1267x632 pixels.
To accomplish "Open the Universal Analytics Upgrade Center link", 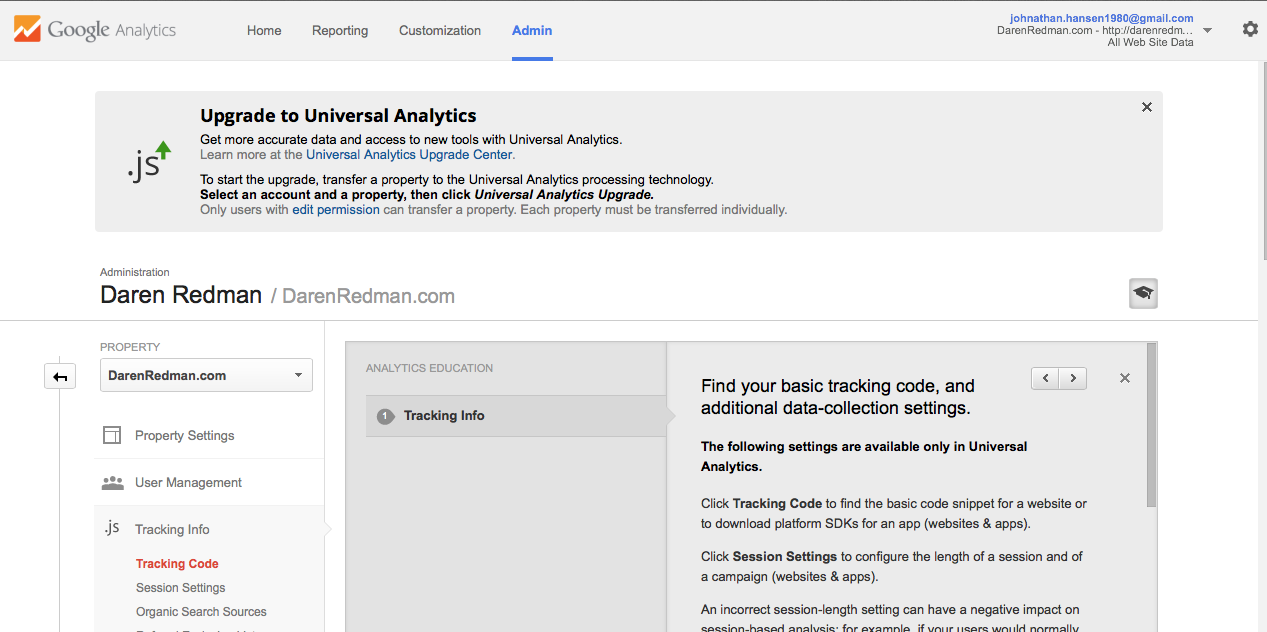I will tap(410, 155).
